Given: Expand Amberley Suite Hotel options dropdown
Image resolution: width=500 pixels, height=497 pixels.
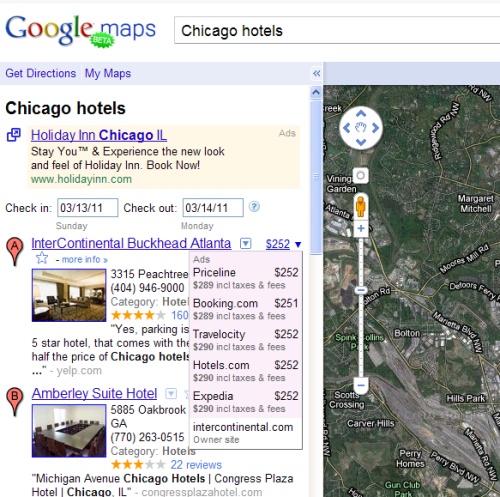Looking at the screenshot, I should [171, 394].
